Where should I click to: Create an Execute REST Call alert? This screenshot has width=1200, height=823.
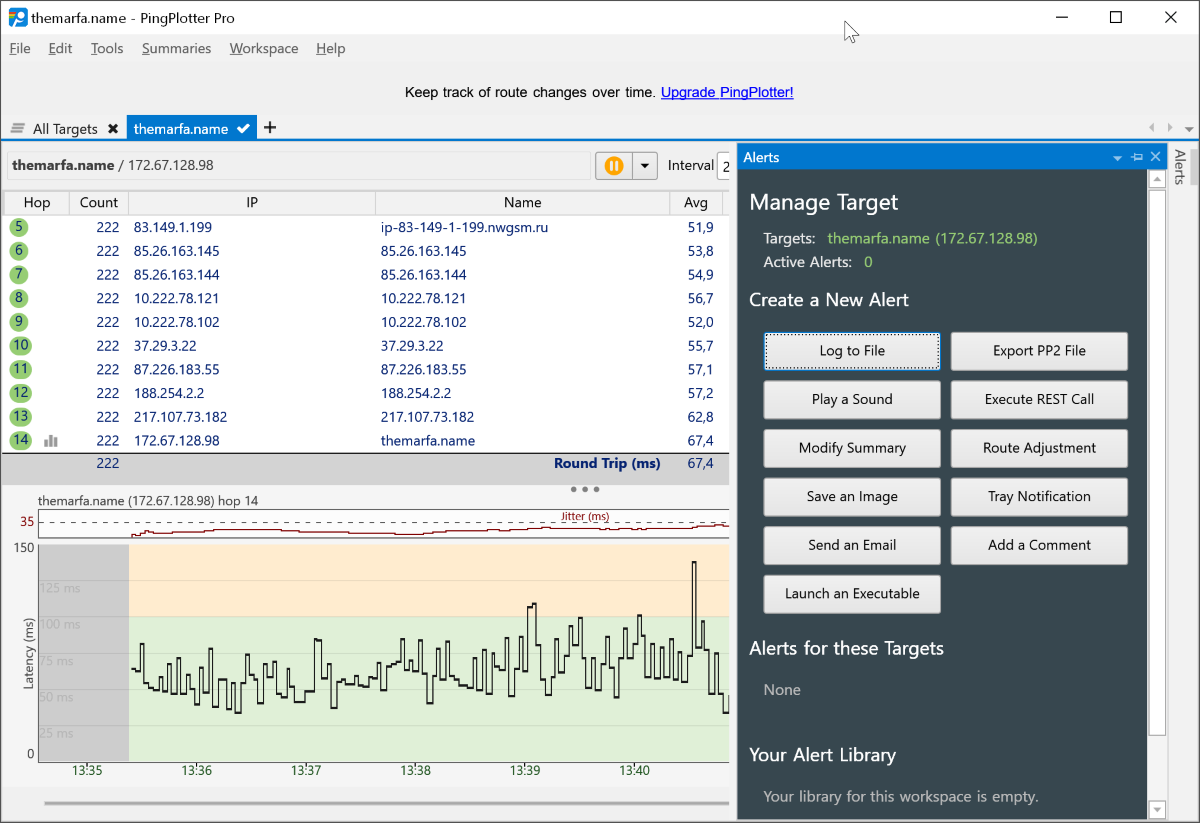[1039, 399]
